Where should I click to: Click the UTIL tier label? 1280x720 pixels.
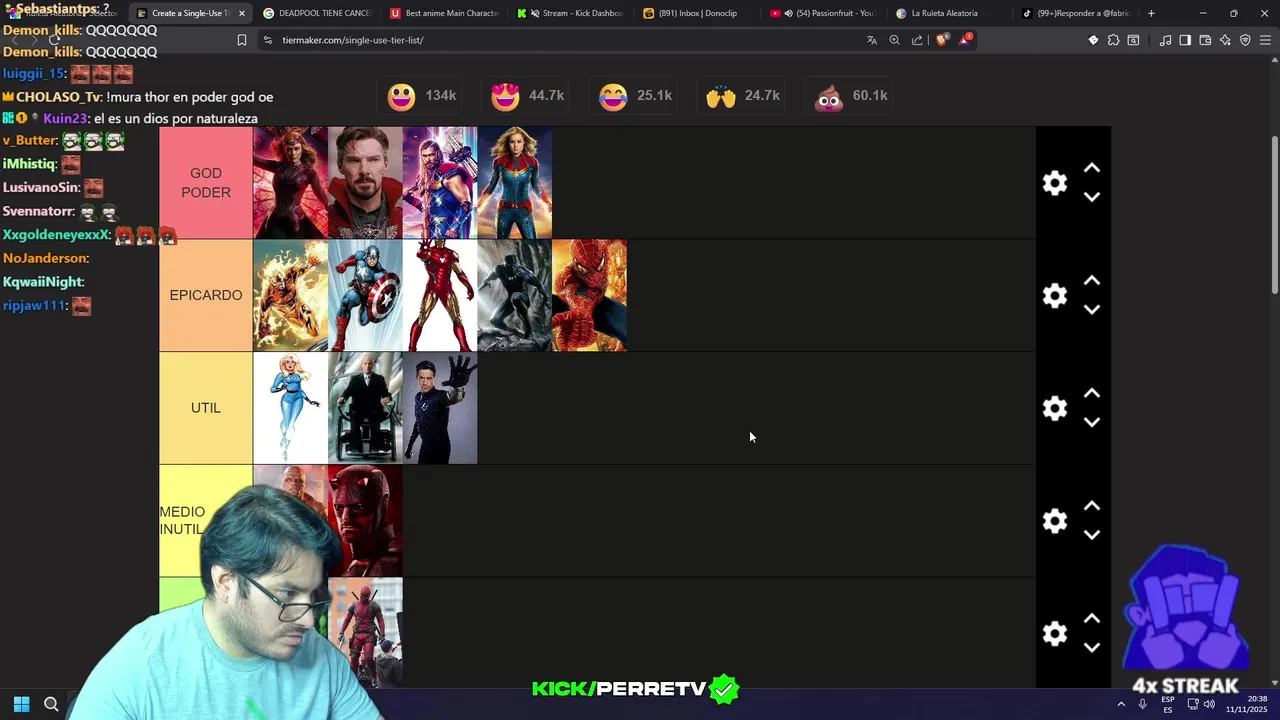pos(206,408)
